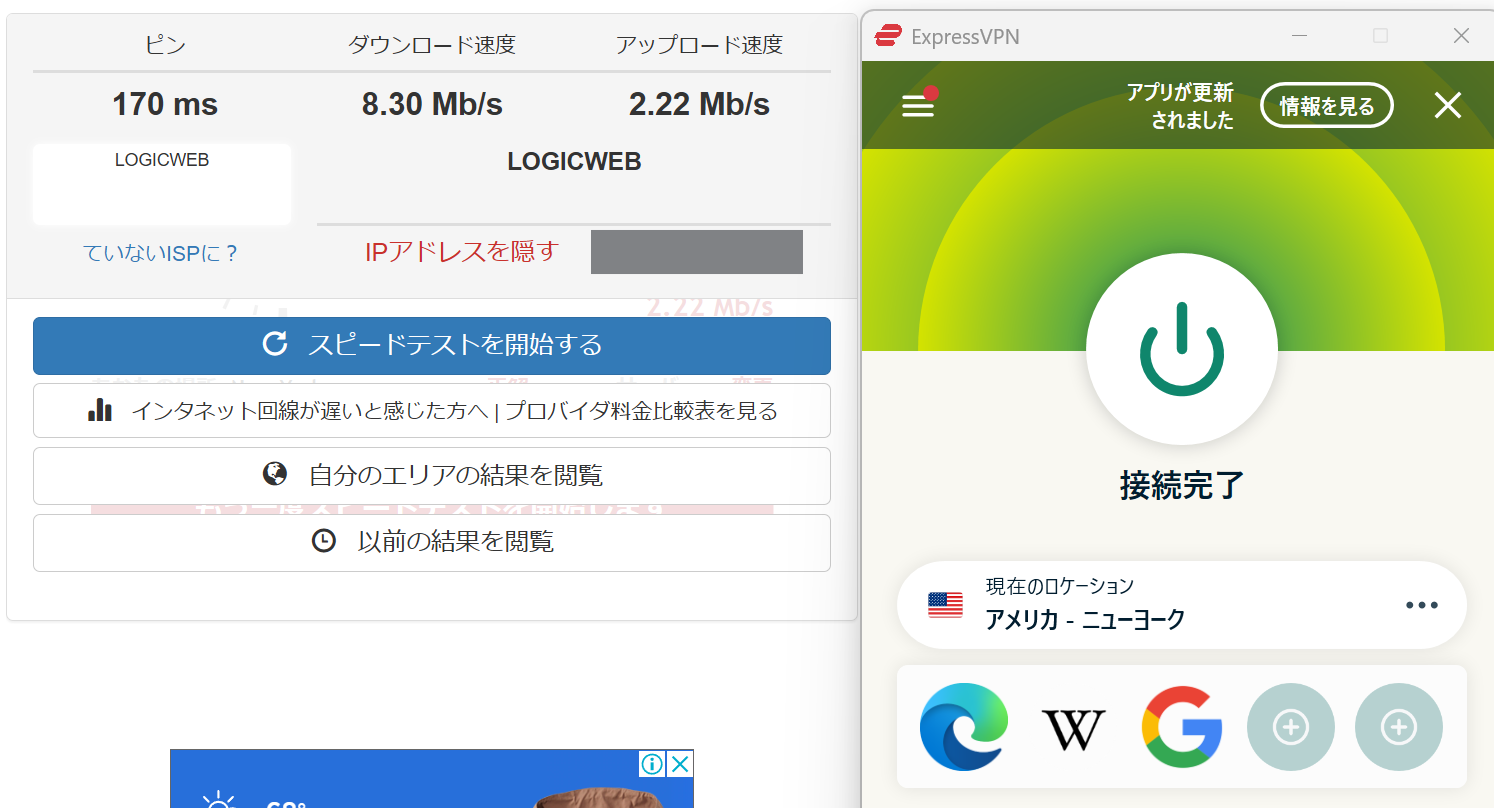The height and width of the screenshot is (808, 1494).
Task: Open the three-dot location options menu
Action: (x=1421, y=605)
